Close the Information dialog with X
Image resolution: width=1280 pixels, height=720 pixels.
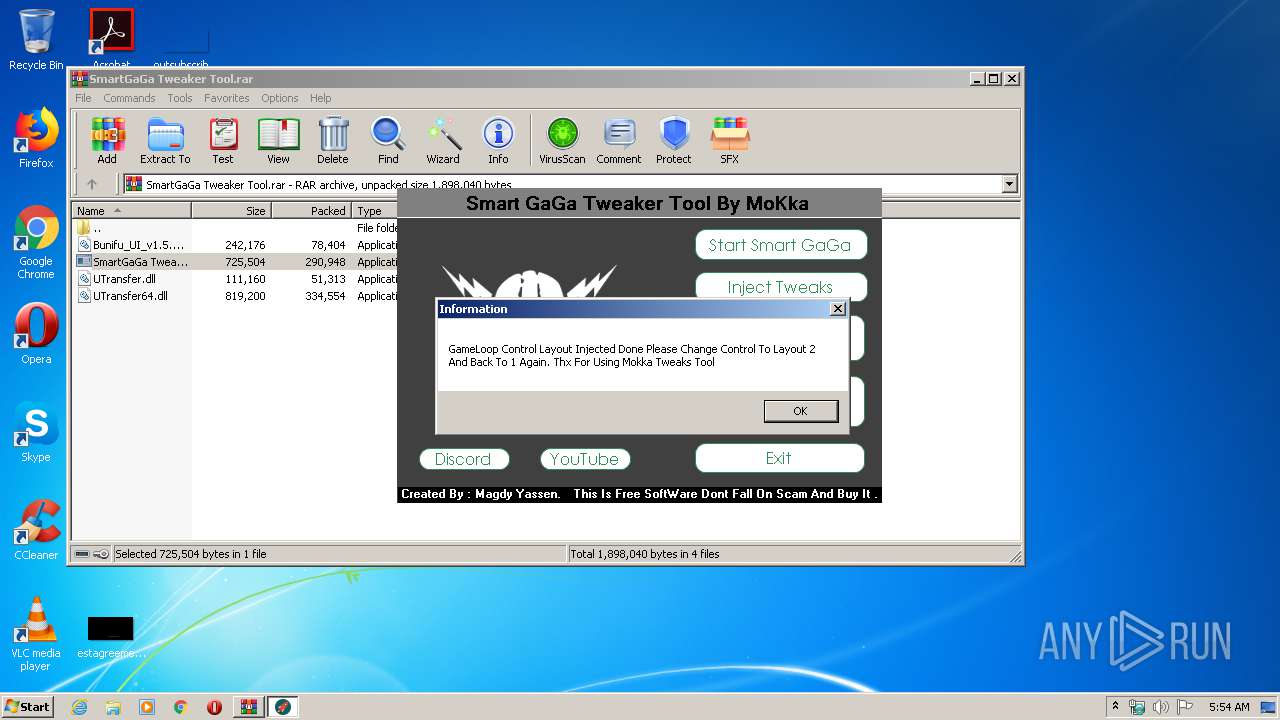click(838, 309)
